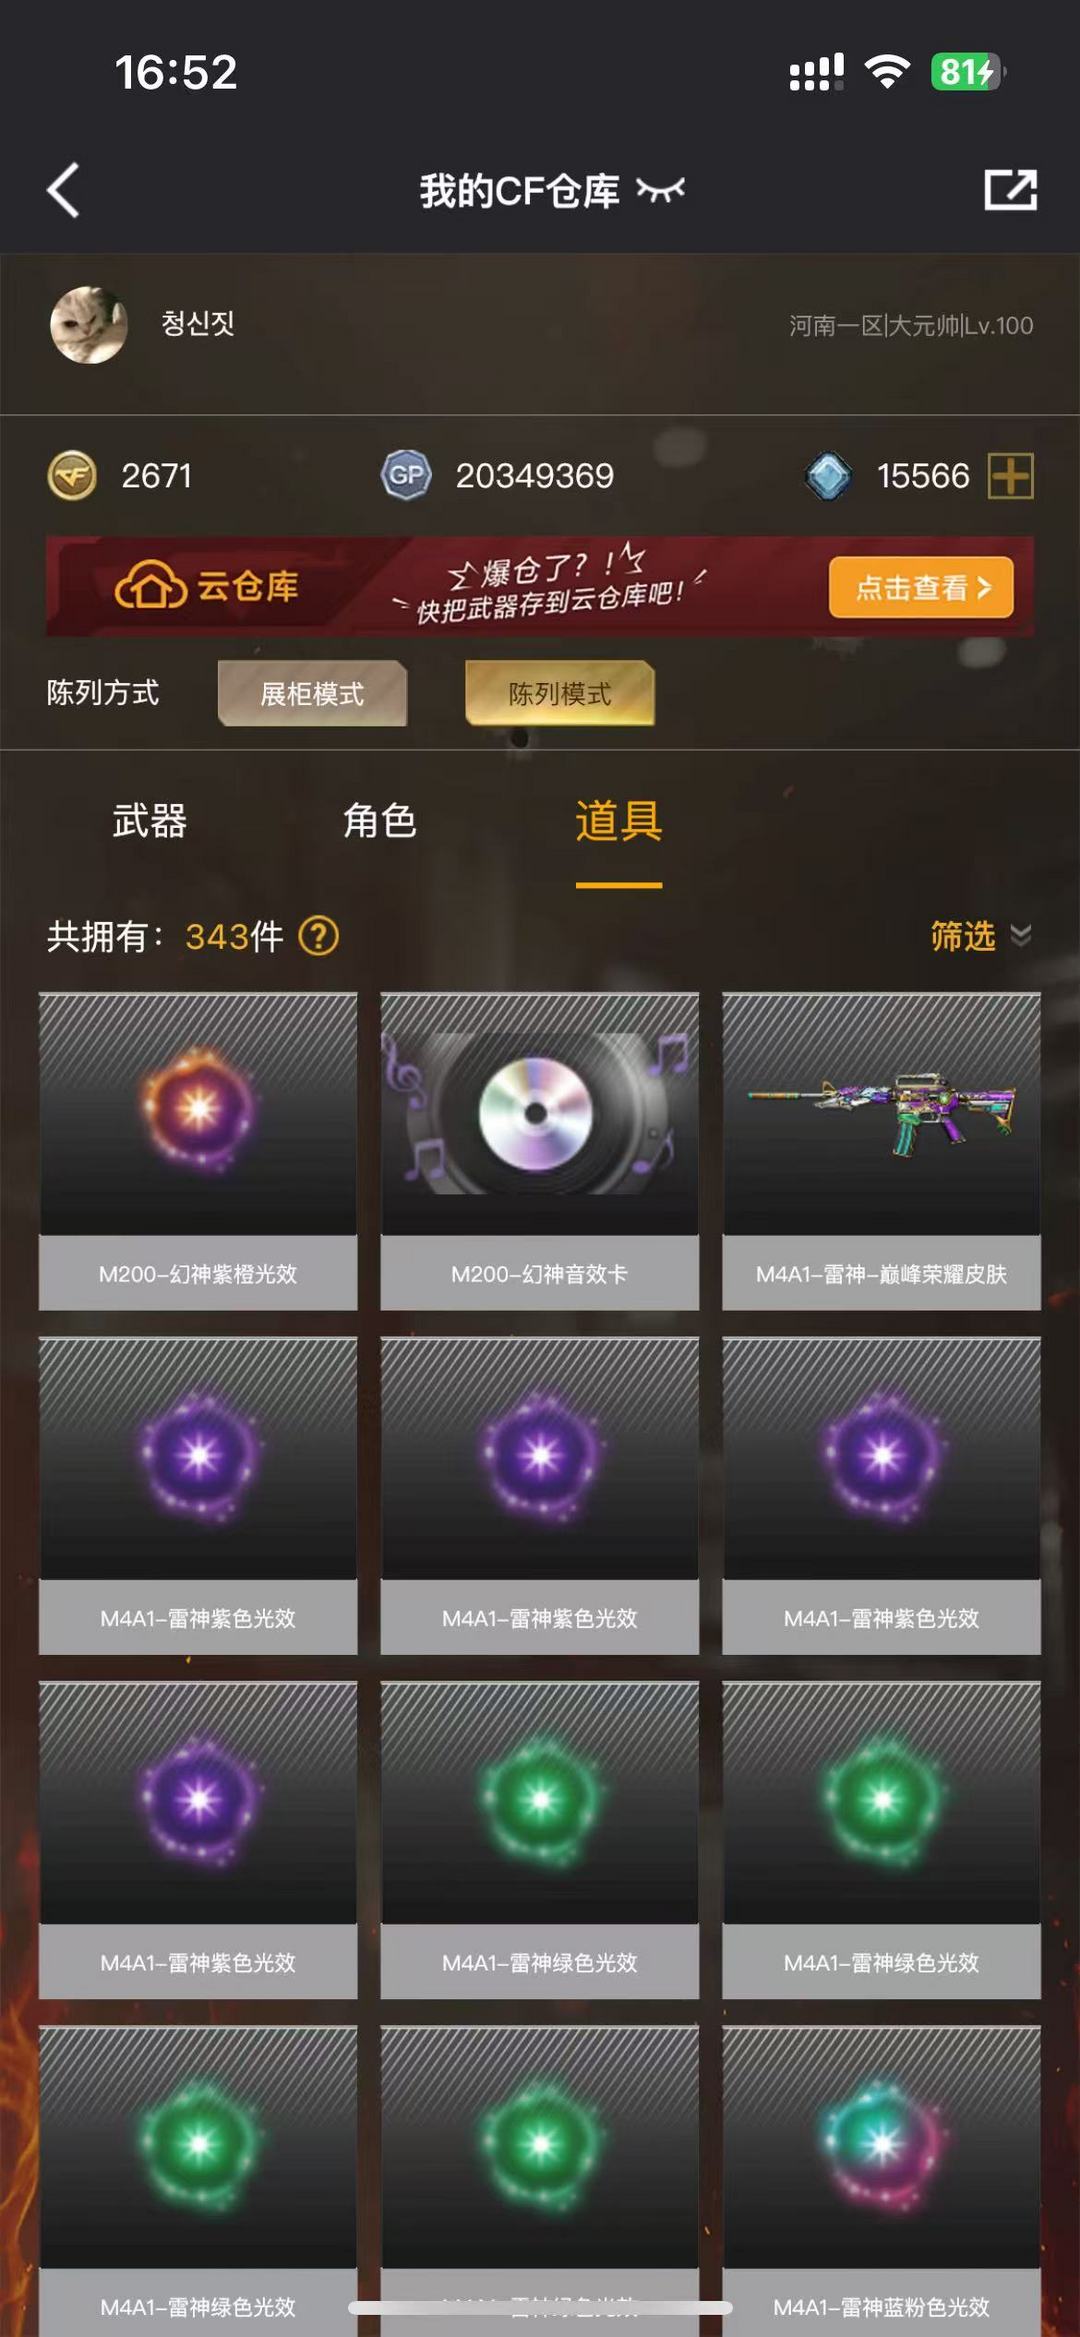Click the chevron next to 筛选
This screenshot has height=2337, width=1080.
tap(1021, 936)
